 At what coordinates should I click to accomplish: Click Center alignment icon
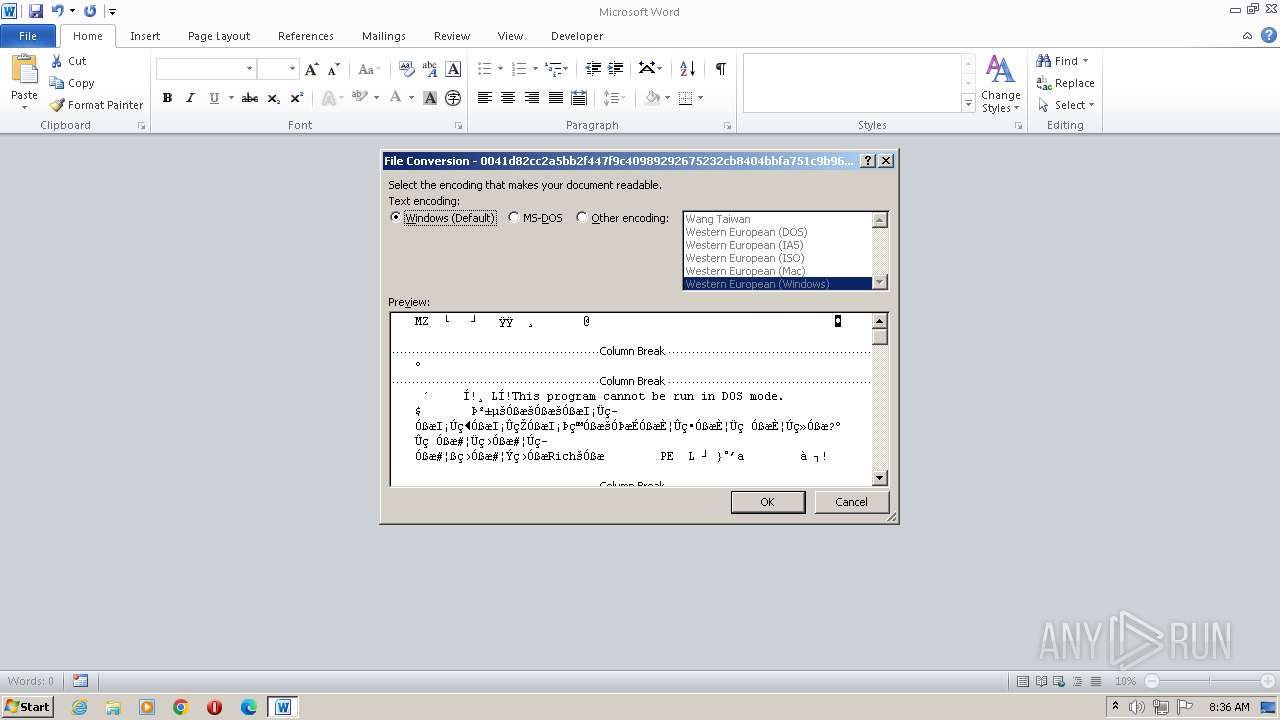[x=508, y=98]
